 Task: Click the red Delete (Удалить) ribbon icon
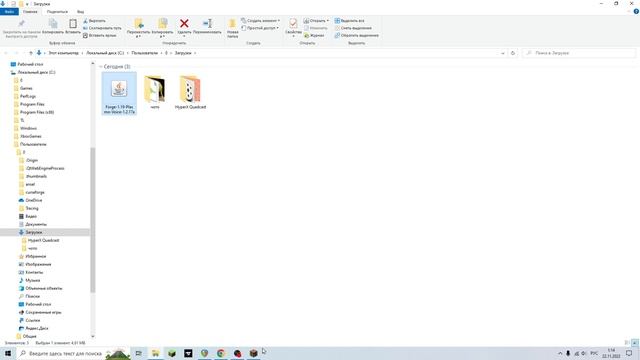(184, 24)
